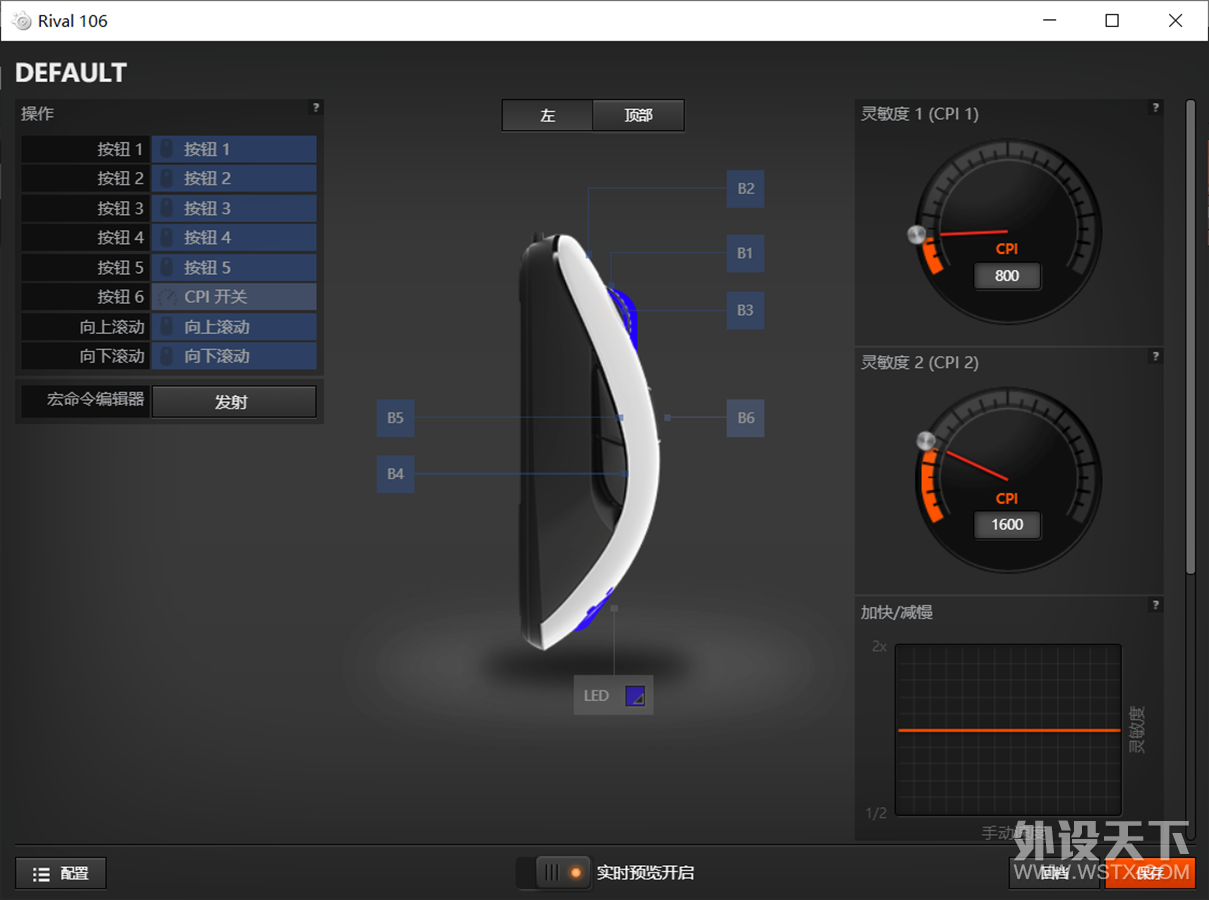Open the 配置 list button
The width and height of the screenshot is (1209, 900).
point(61,874)
